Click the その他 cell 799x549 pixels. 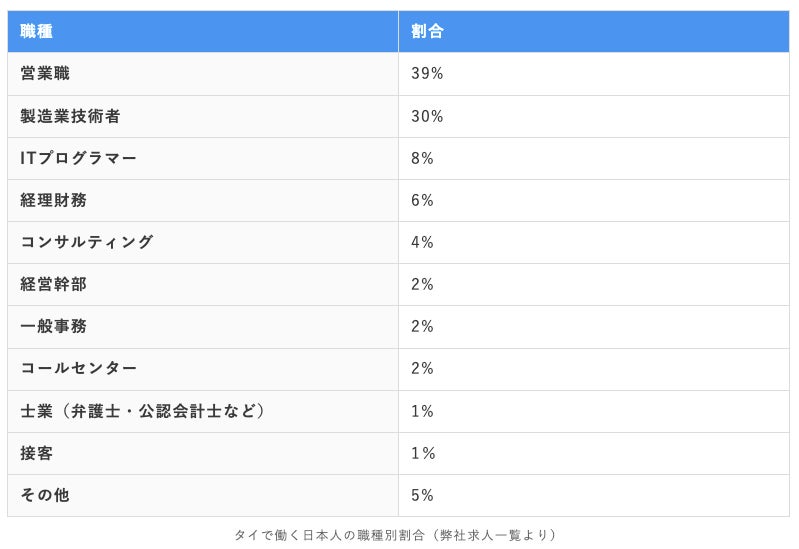click(45, 495)
